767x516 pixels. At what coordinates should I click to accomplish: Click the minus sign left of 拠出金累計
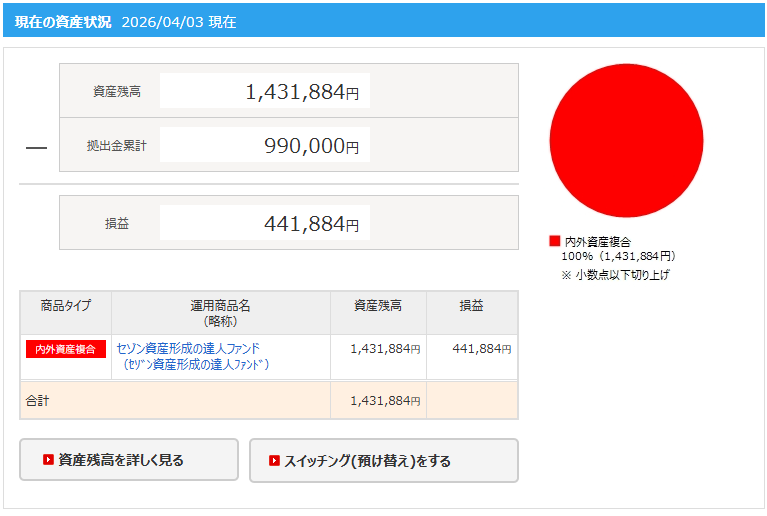pyautogui.click(x=36, y=146)
